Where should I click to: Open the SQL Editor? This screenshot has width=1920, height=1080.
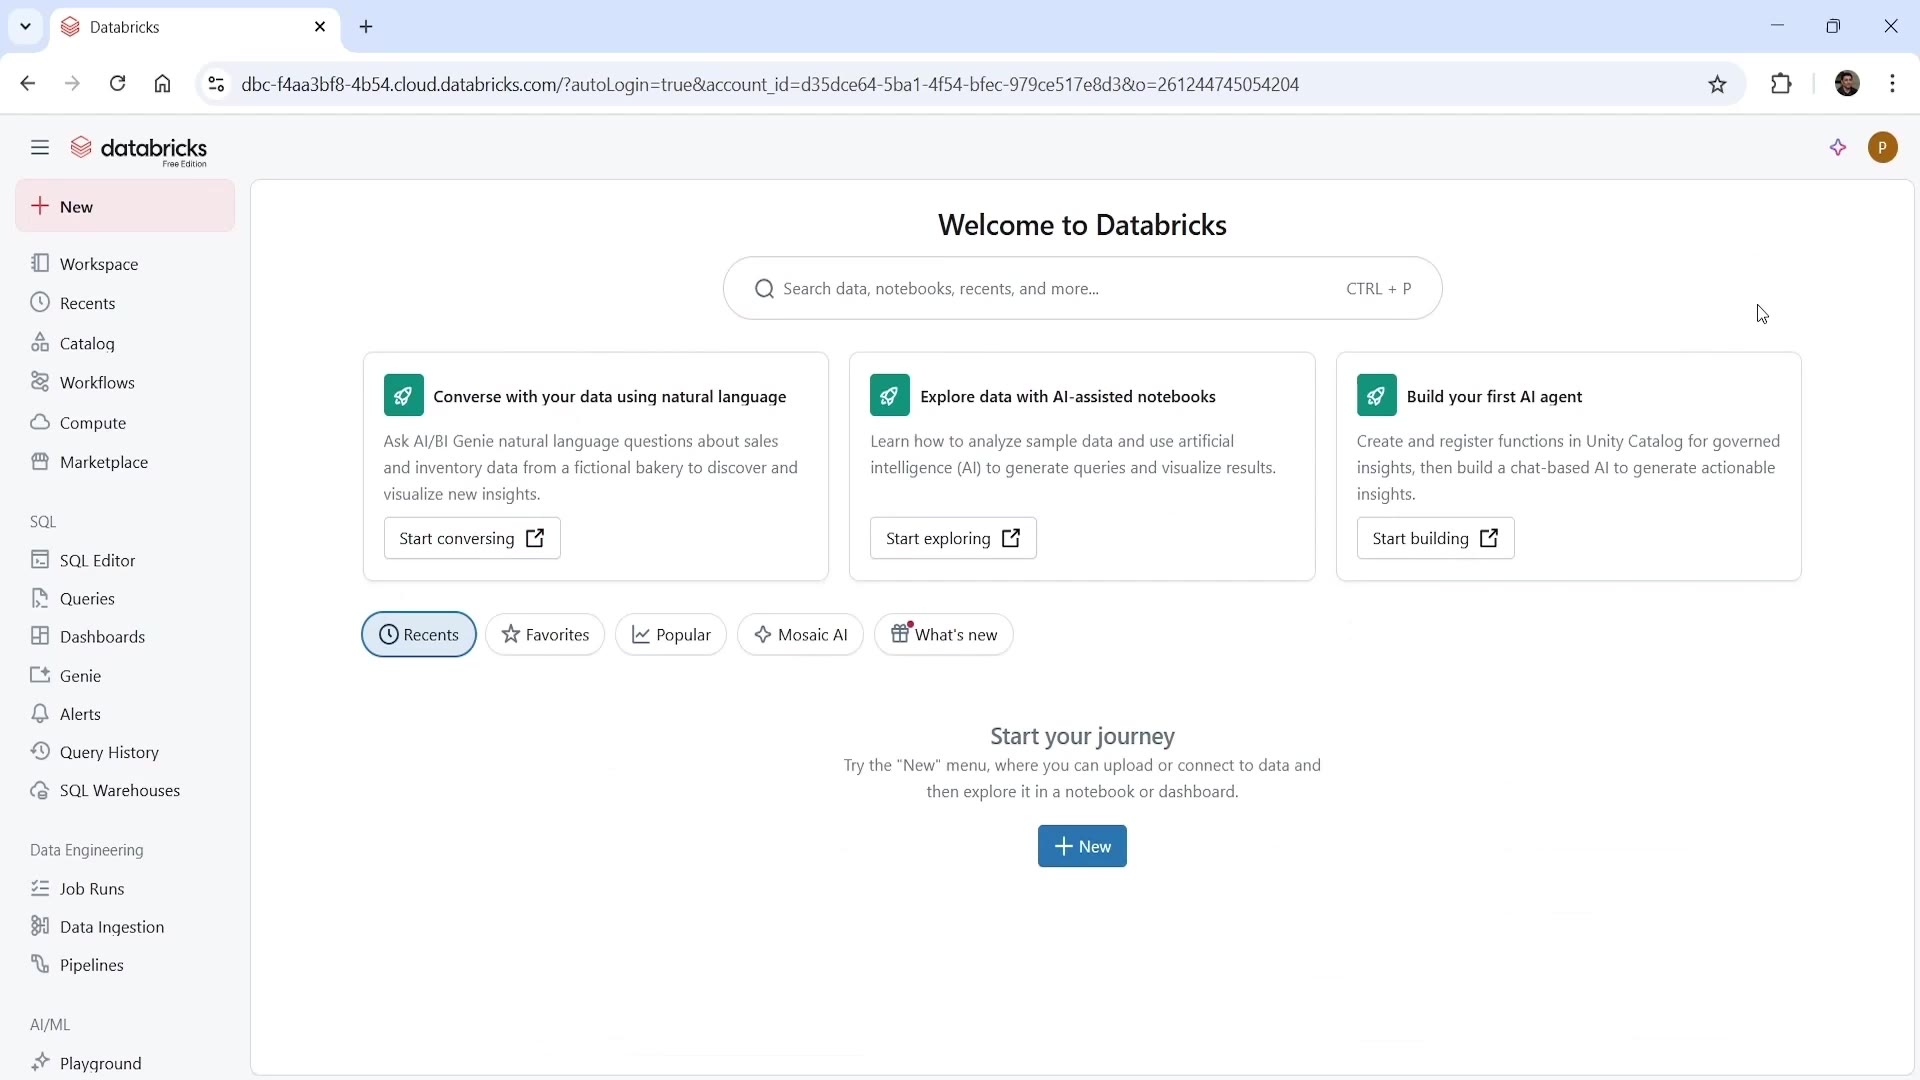click(x=125, y=560)
